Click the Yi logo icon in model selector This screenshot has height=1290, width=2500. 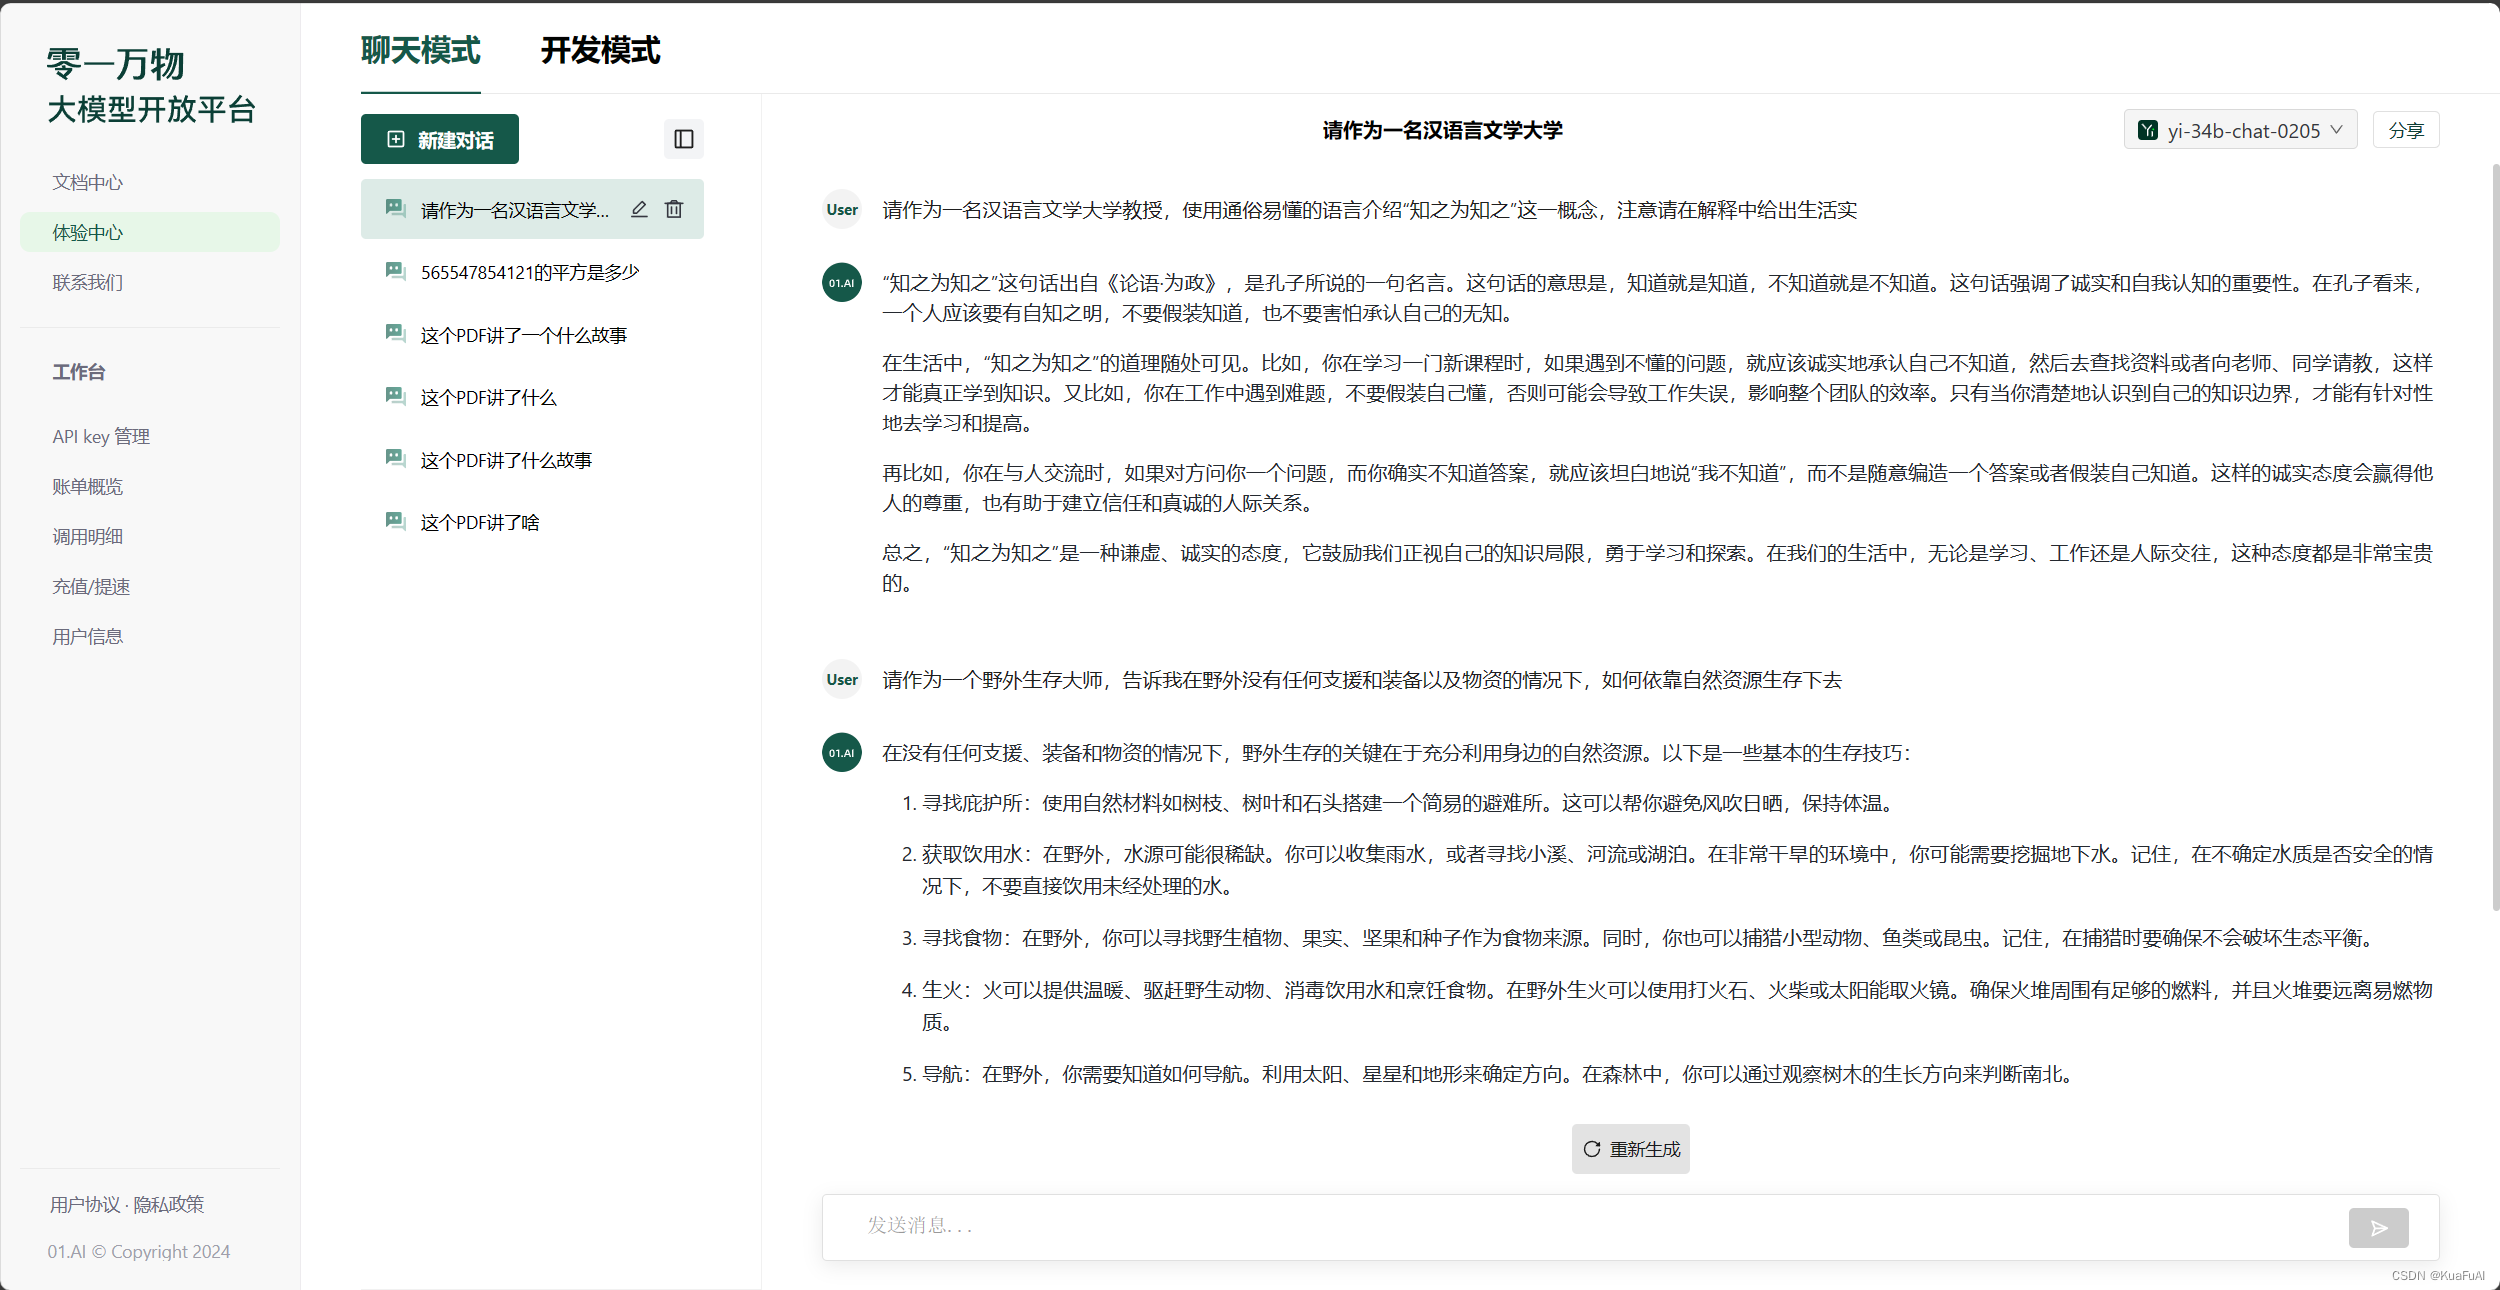point(2147,130)
